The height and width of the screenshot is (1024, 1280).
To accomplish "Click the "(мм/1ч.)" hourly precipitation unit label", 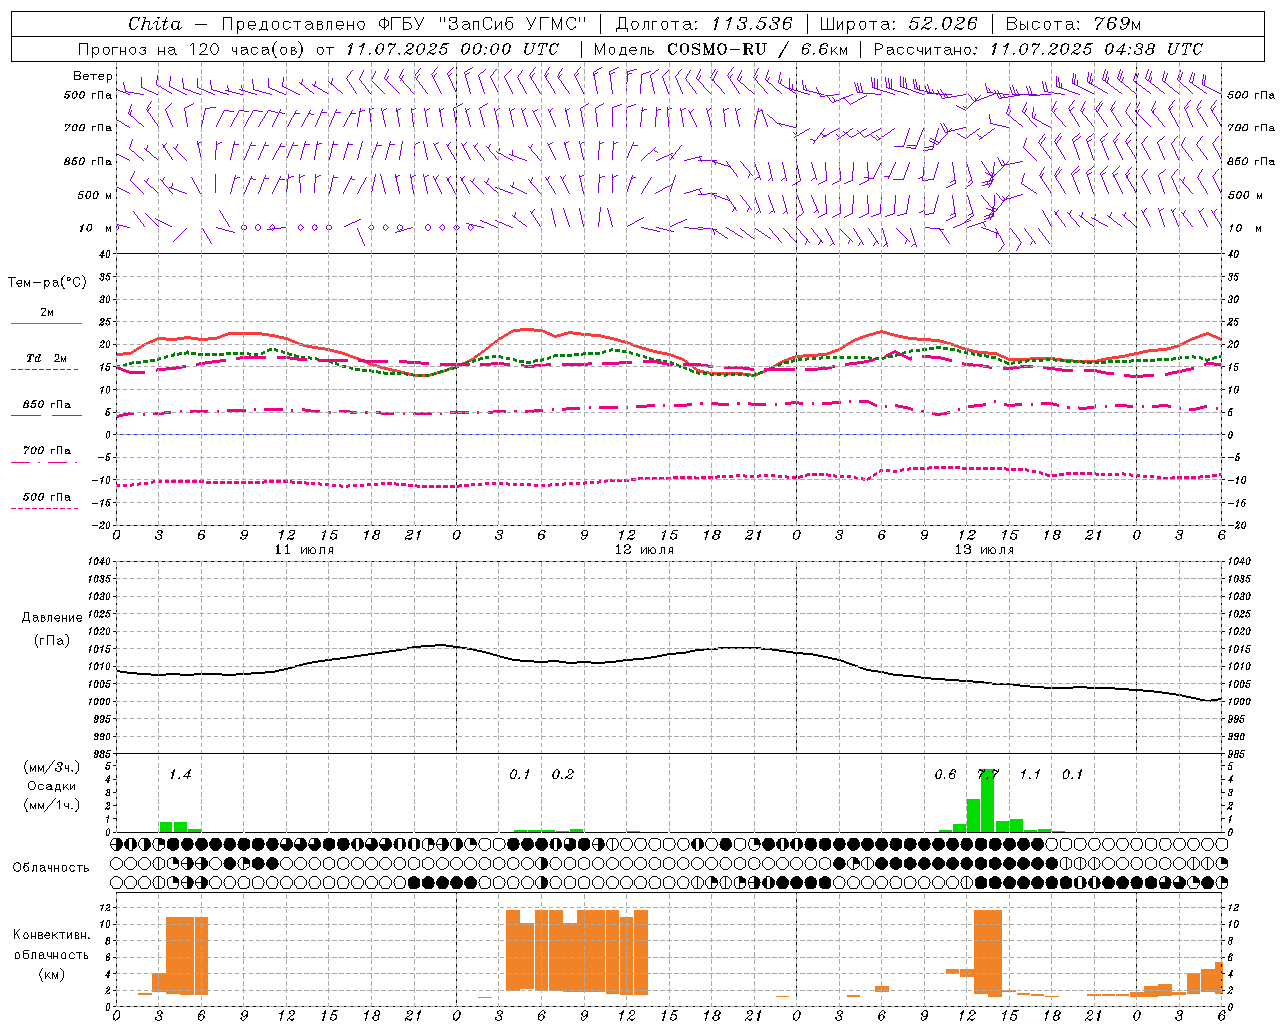I will 52,805.
